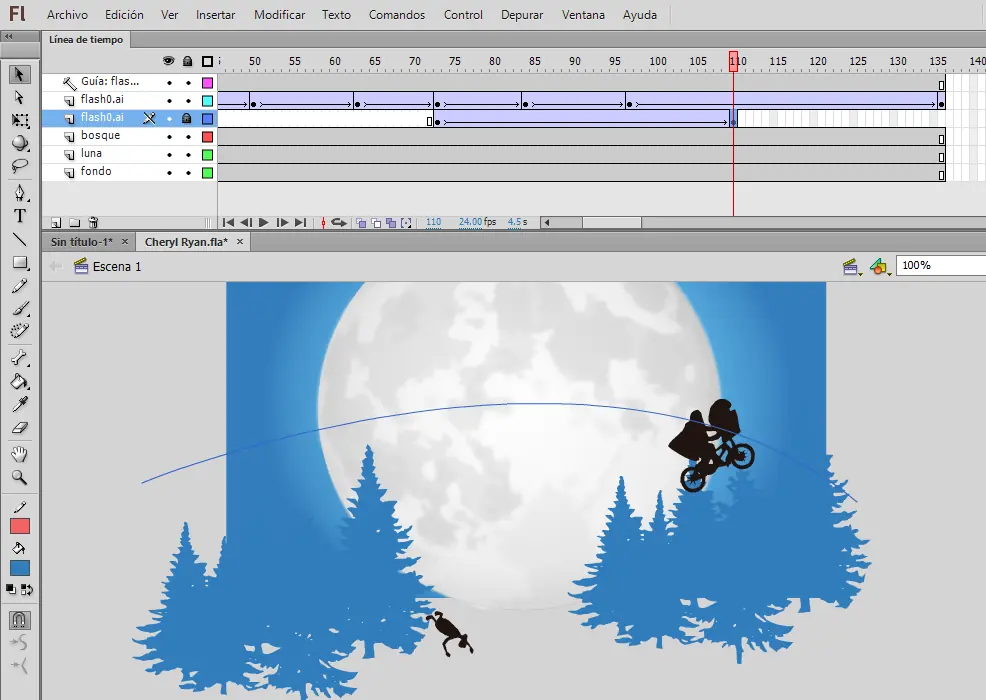The height and width of the screenshot is (700, 986).
Task: Select the Eyedropper tool
Action: (x=19, y=404)
